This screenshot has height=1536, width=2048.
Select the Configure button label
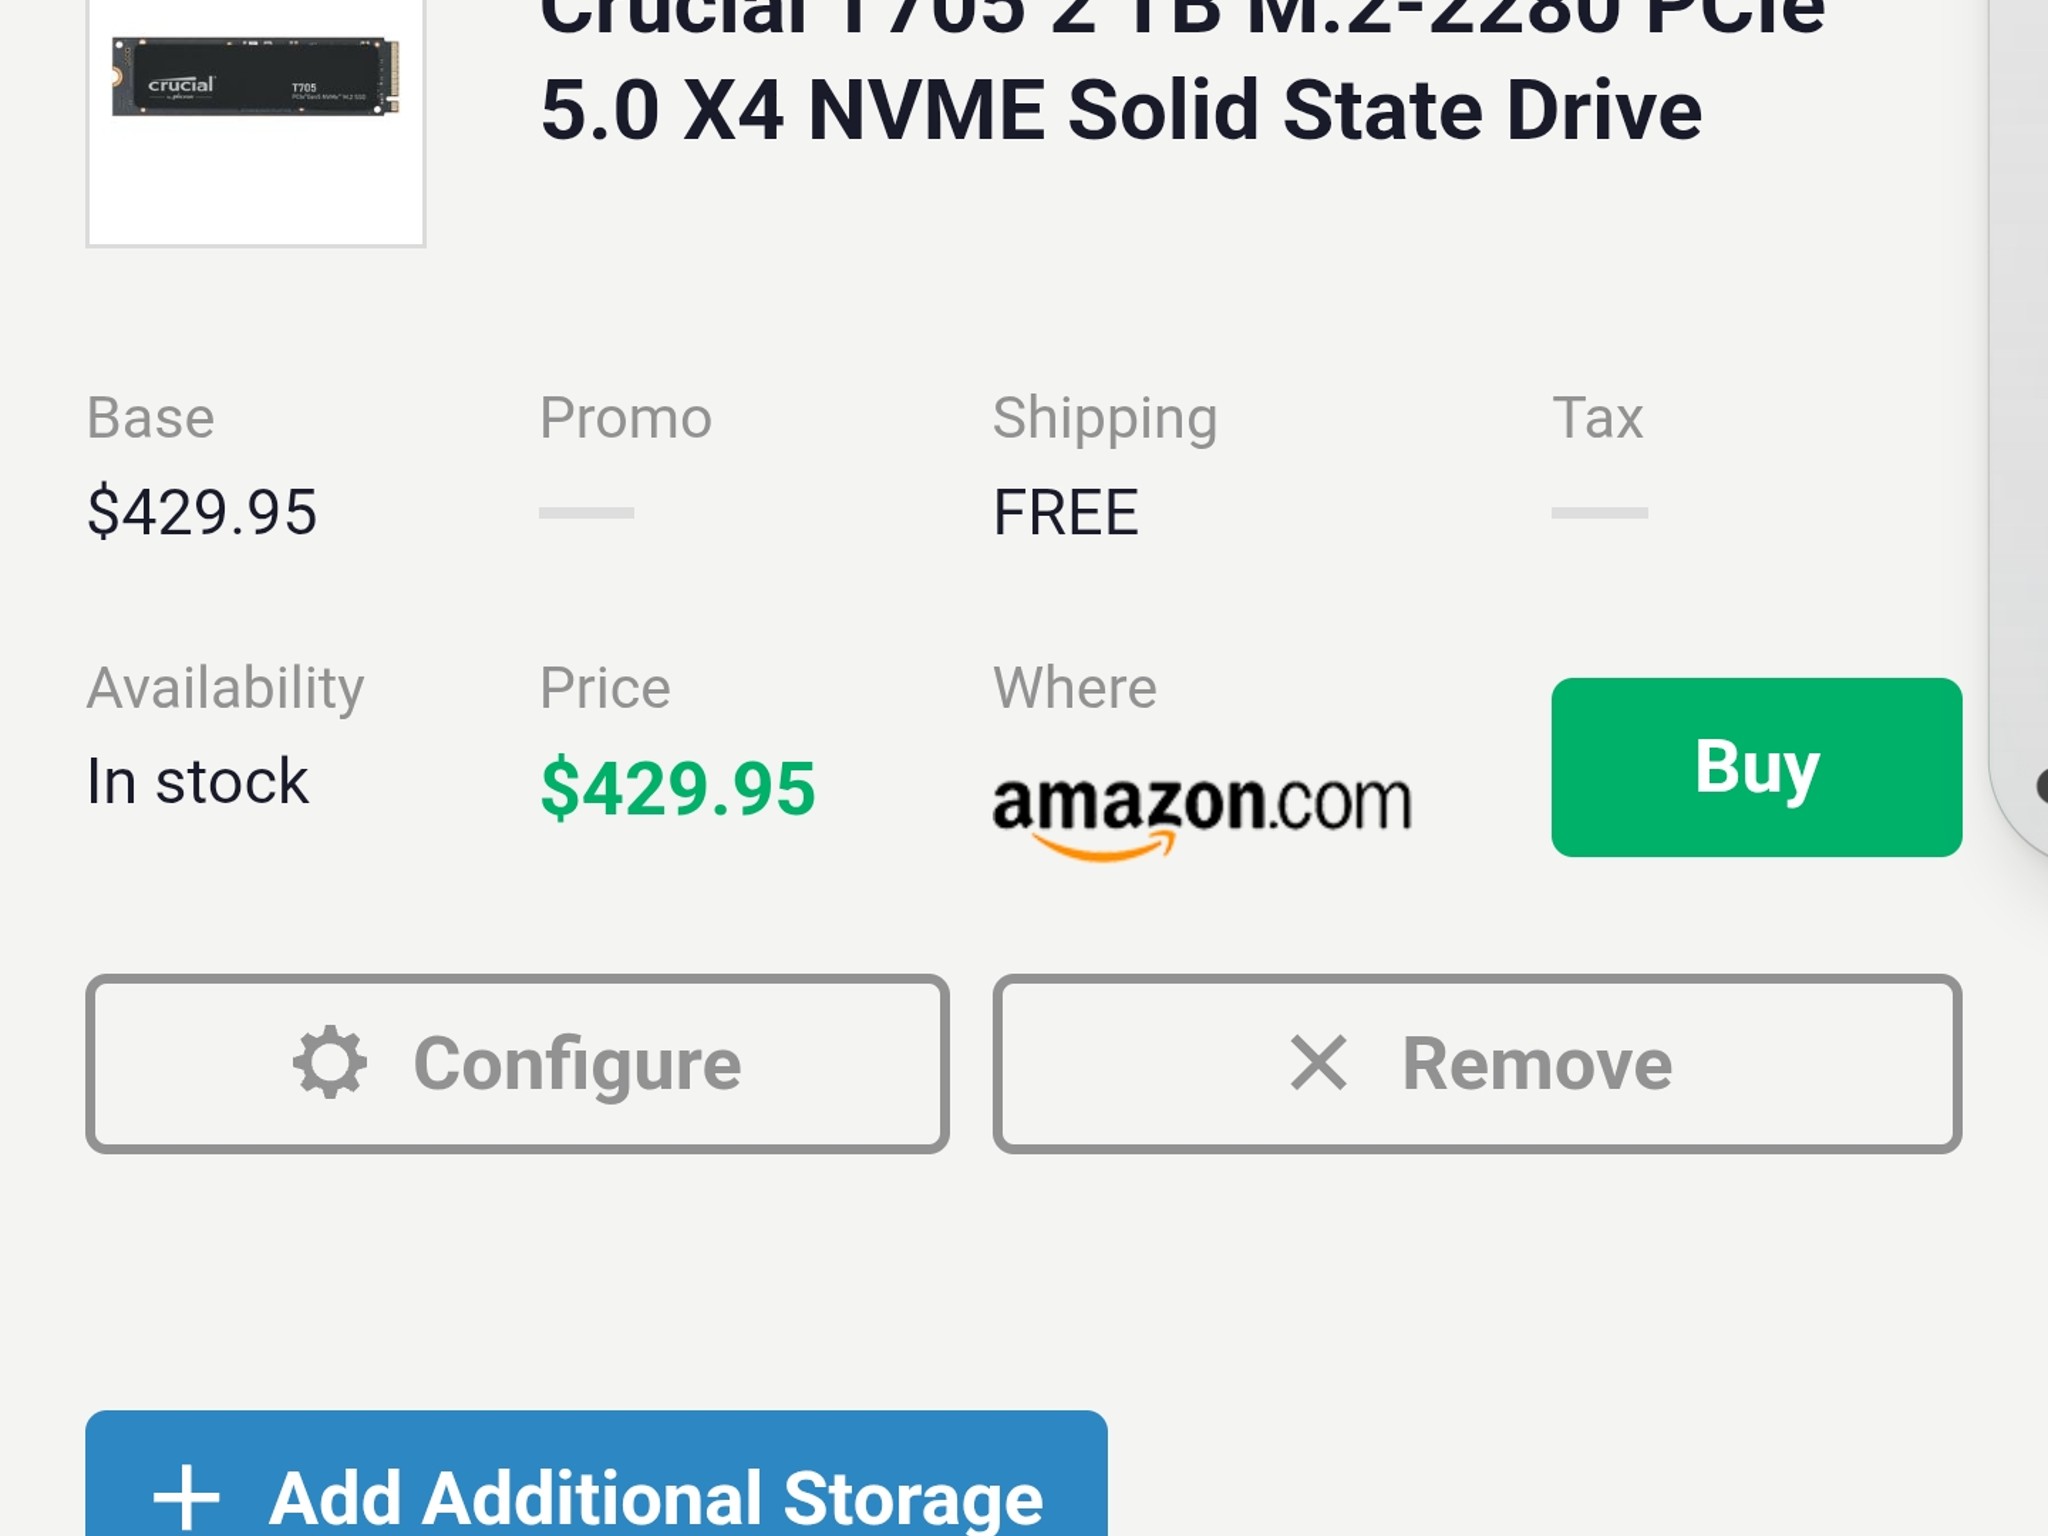tap(577, 1064)
